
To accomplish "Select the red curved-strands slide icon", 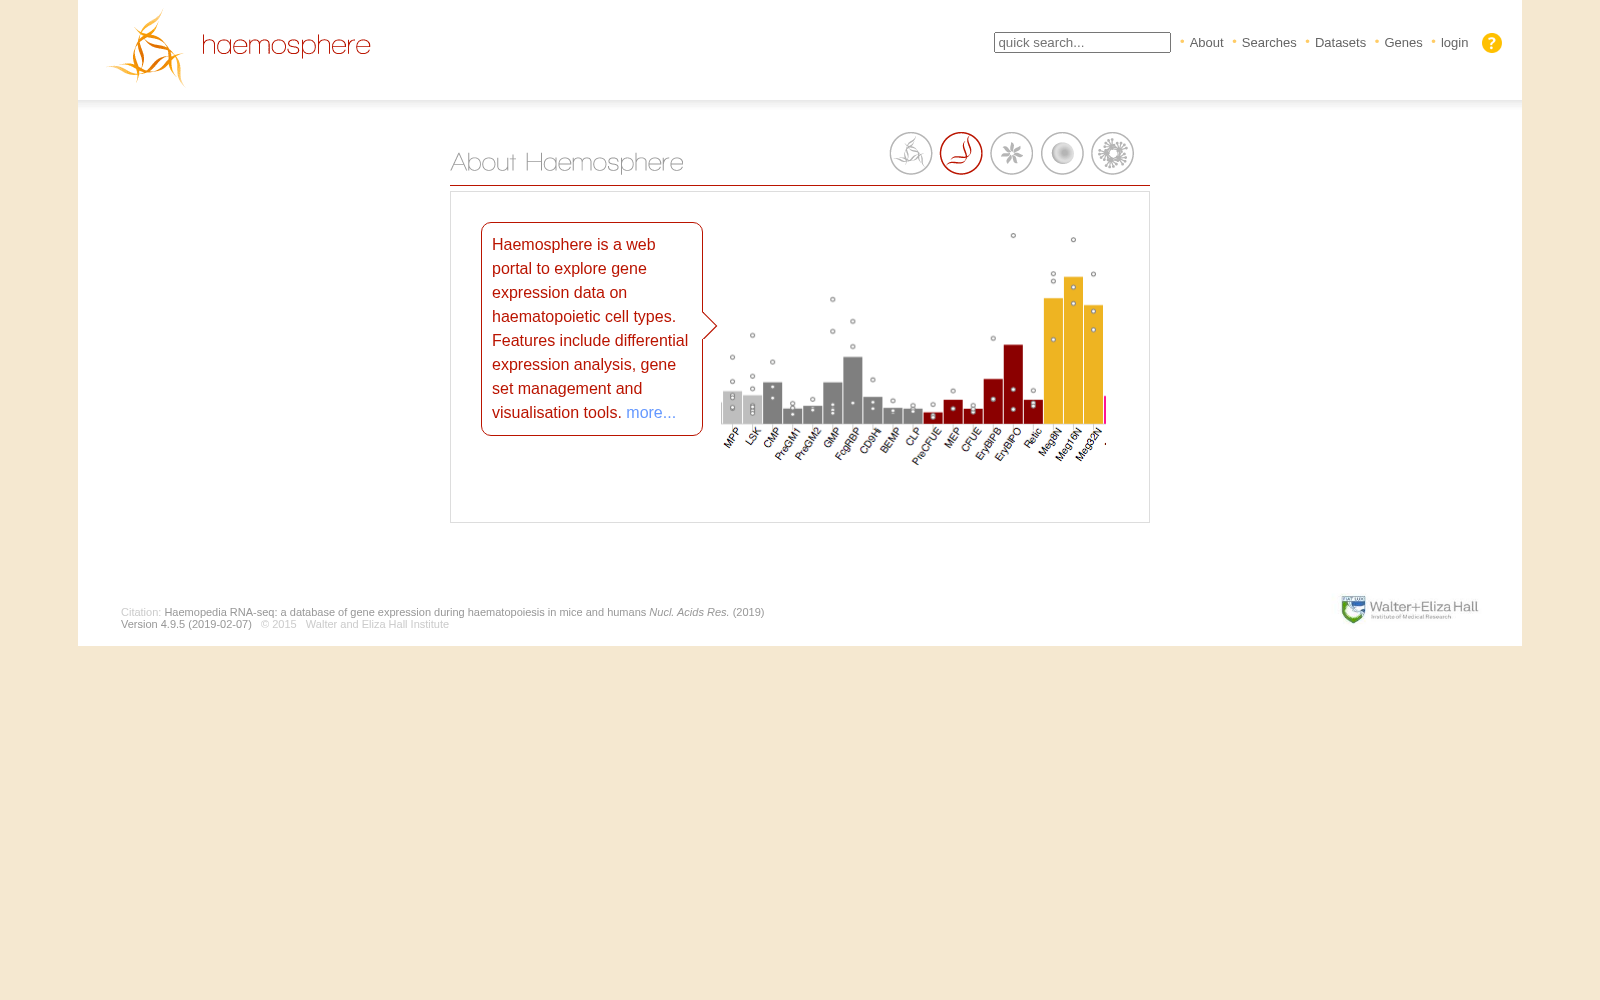I will pyautogui.click(x=961, y=153).
